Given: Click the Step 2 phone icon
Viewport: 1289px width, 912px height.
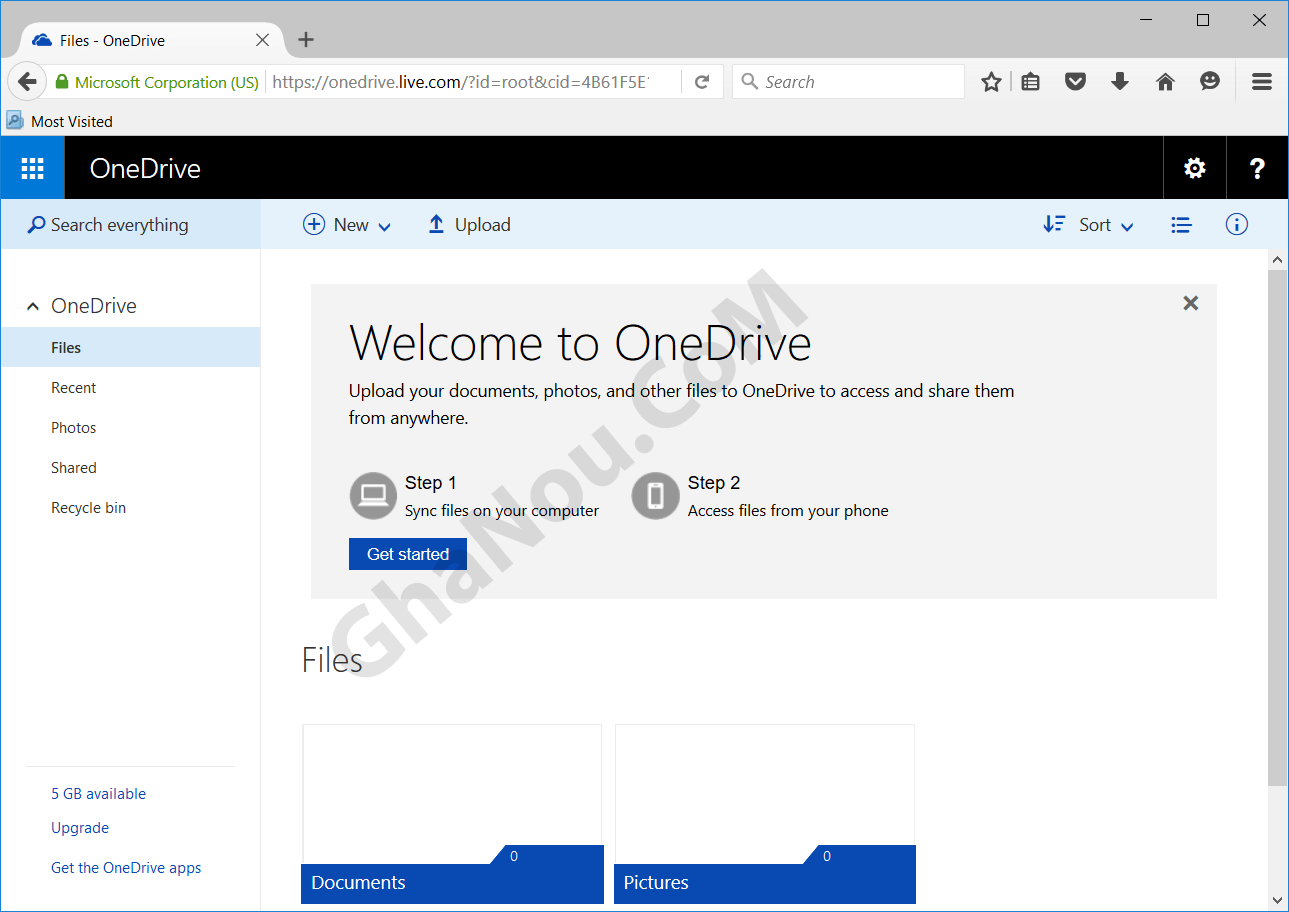Looking at the screenshot, I should 656,496.
